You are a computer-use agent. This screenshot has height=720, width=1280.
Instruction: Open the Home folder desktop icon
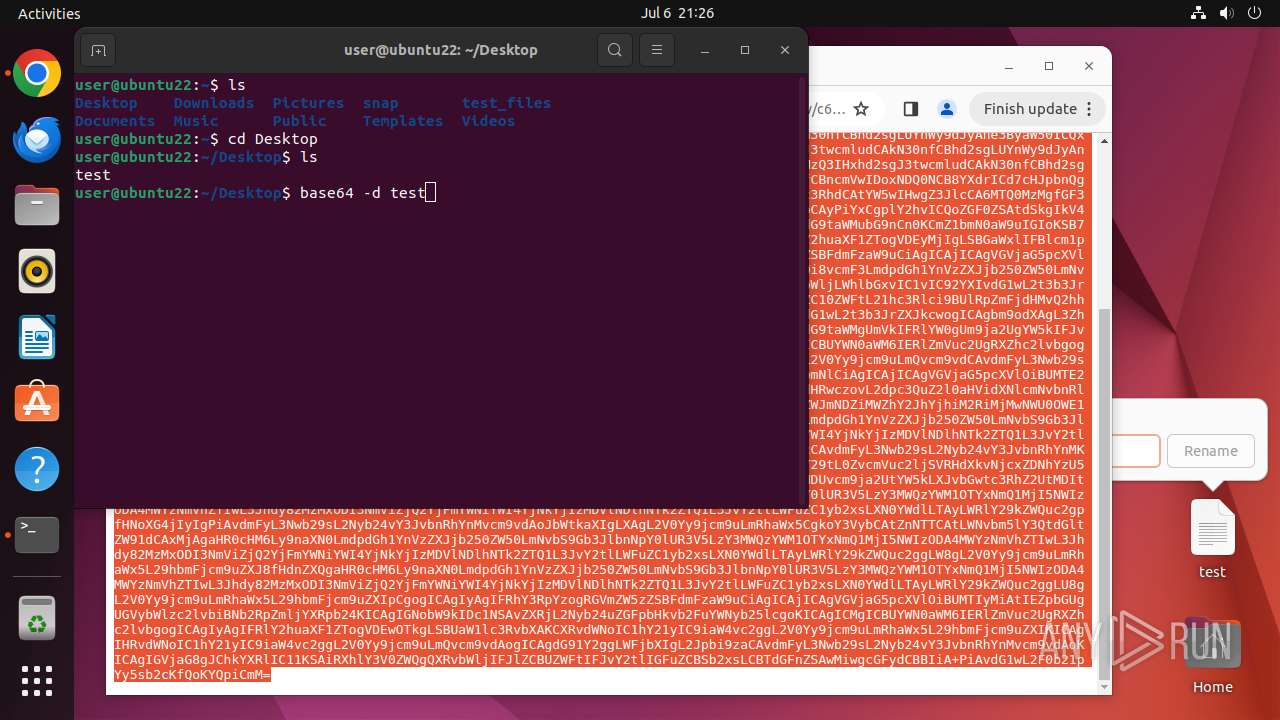[x=1212, y=655]
